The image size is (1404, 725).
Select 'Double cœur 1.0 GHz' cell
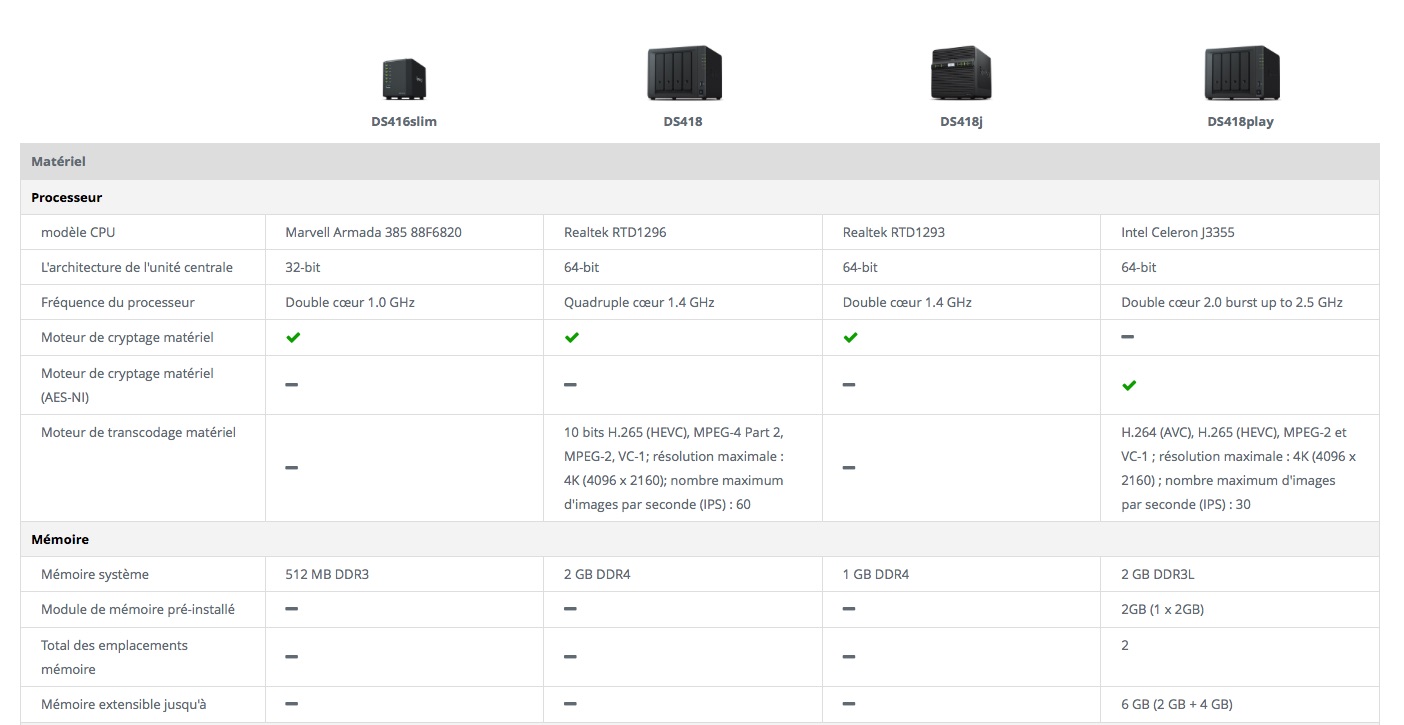pyautogui.click(x=350, y=302)
